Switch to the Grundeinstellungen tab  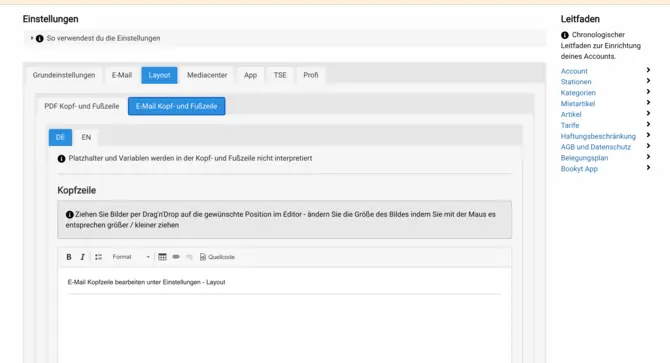64,75
